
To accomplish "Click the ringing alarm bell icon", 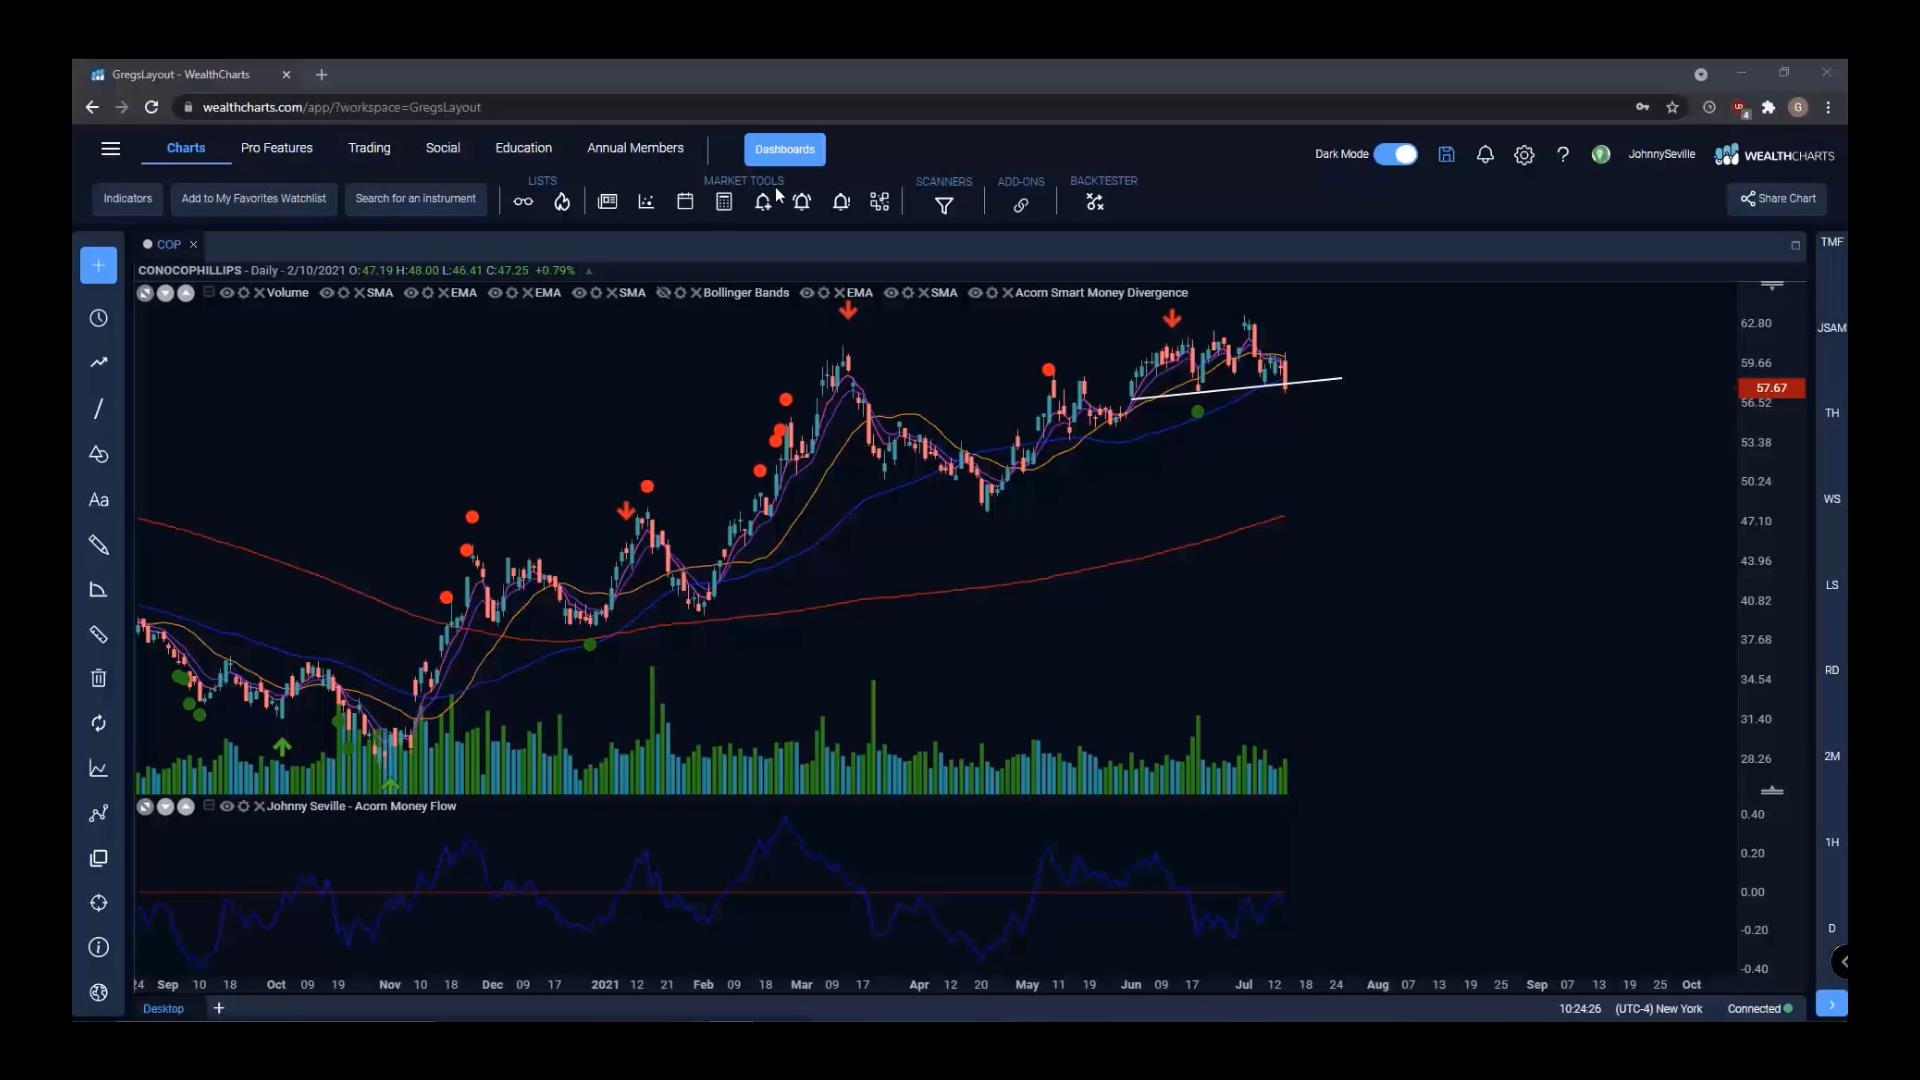I will pos(802,202).
